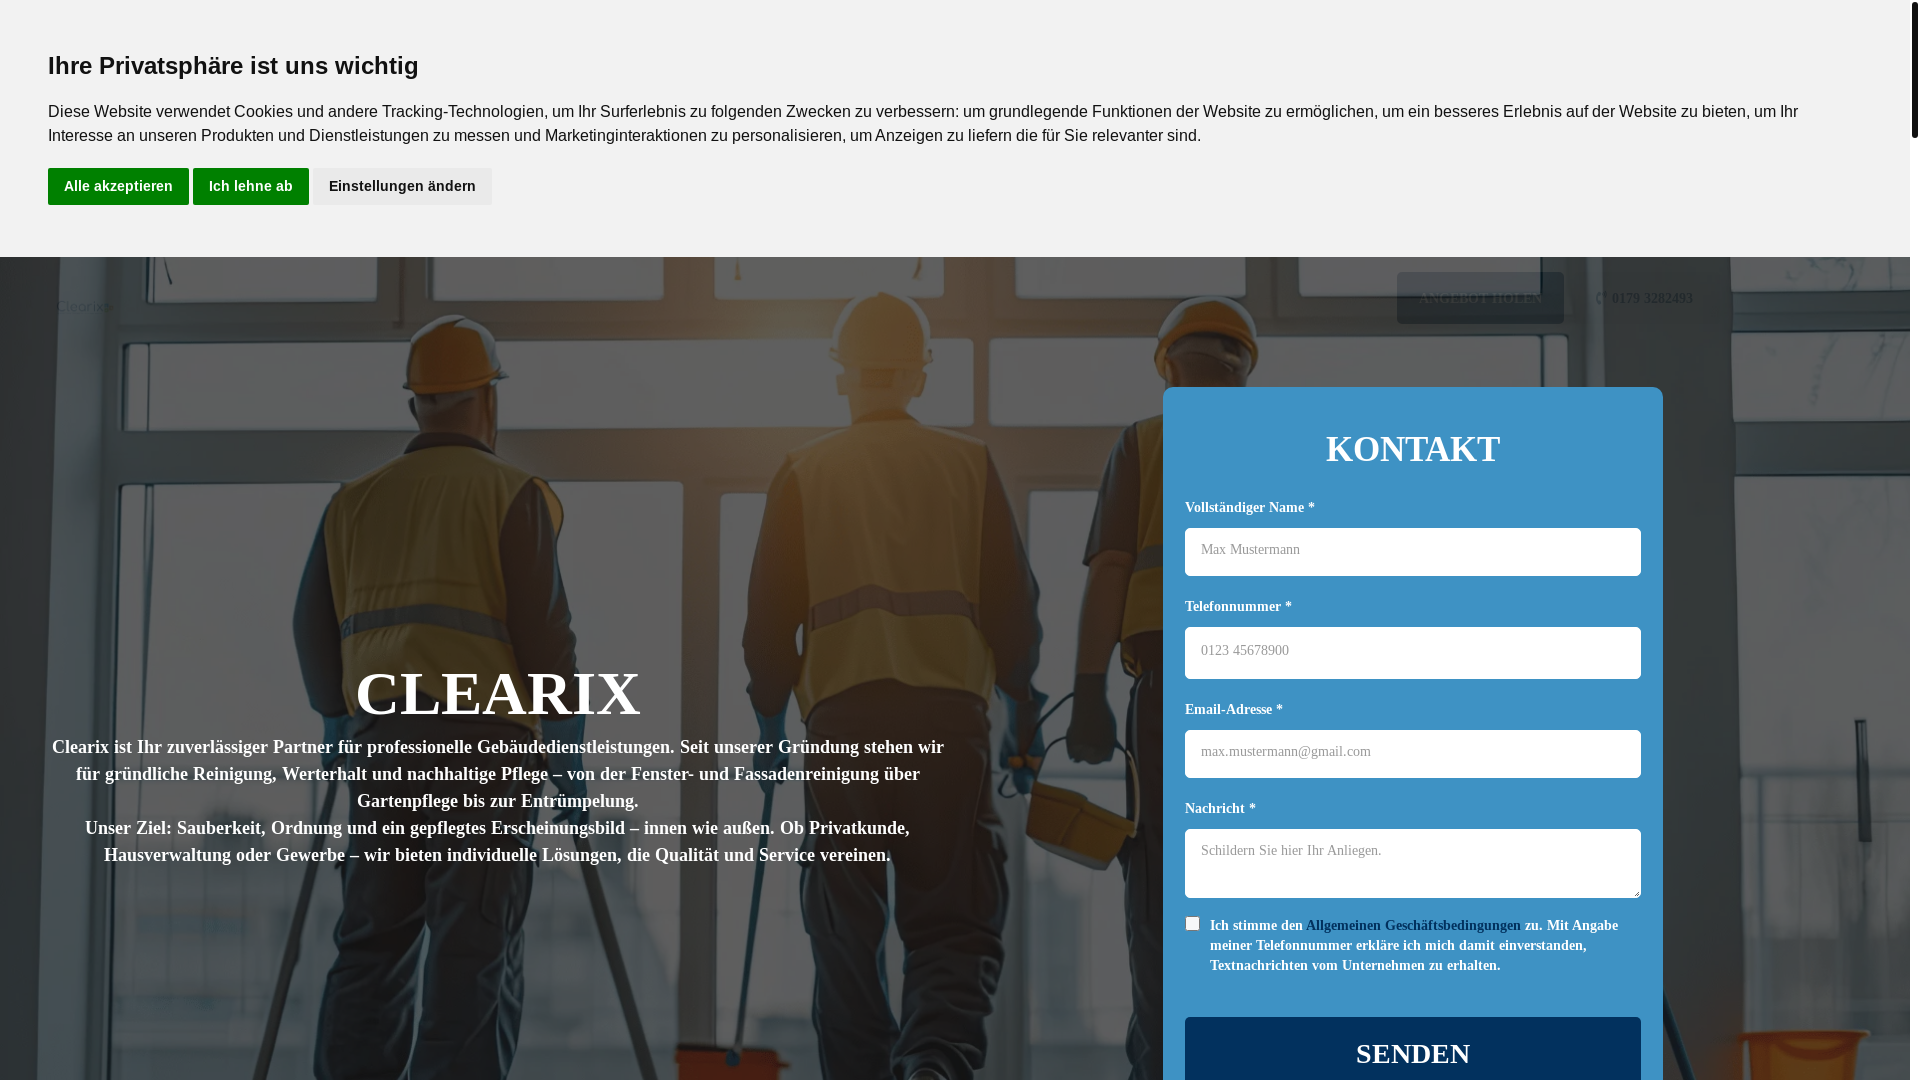Open Allgemeinen Geschäftsbedingungen link
The width and height of the screenshot is (1920, 1080).
tap(1413, 926)
